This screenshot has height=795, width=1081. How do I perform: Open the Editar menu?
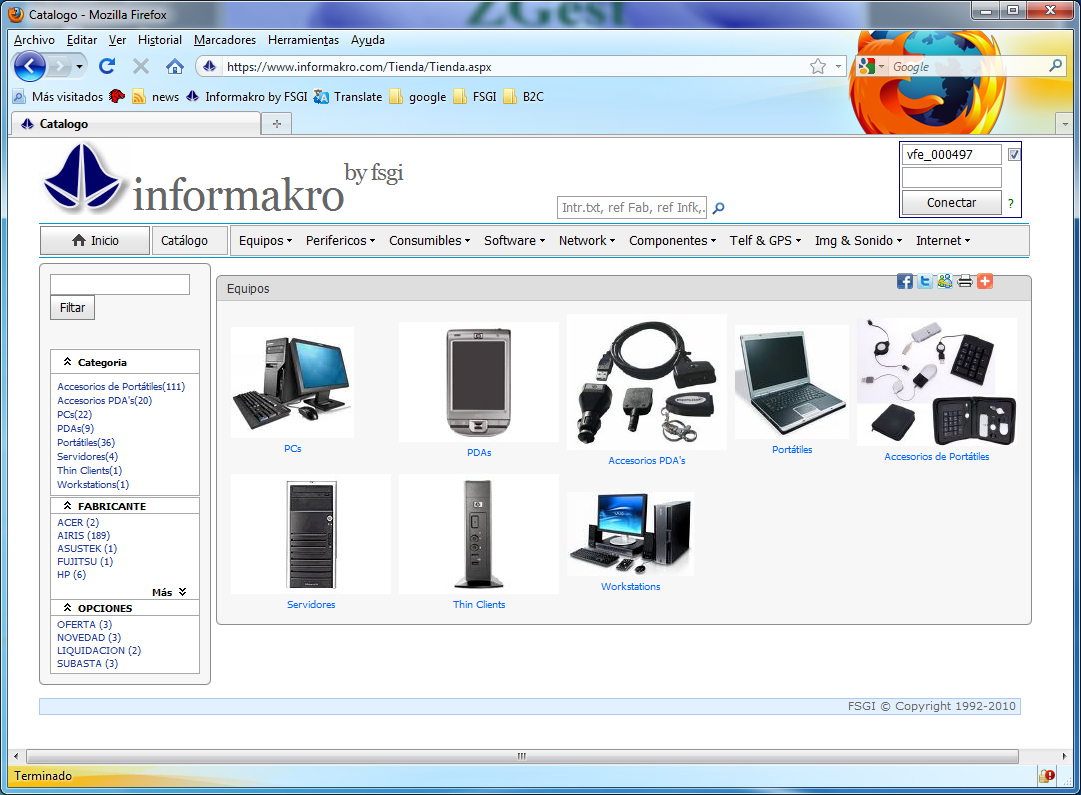click(81, 40)
